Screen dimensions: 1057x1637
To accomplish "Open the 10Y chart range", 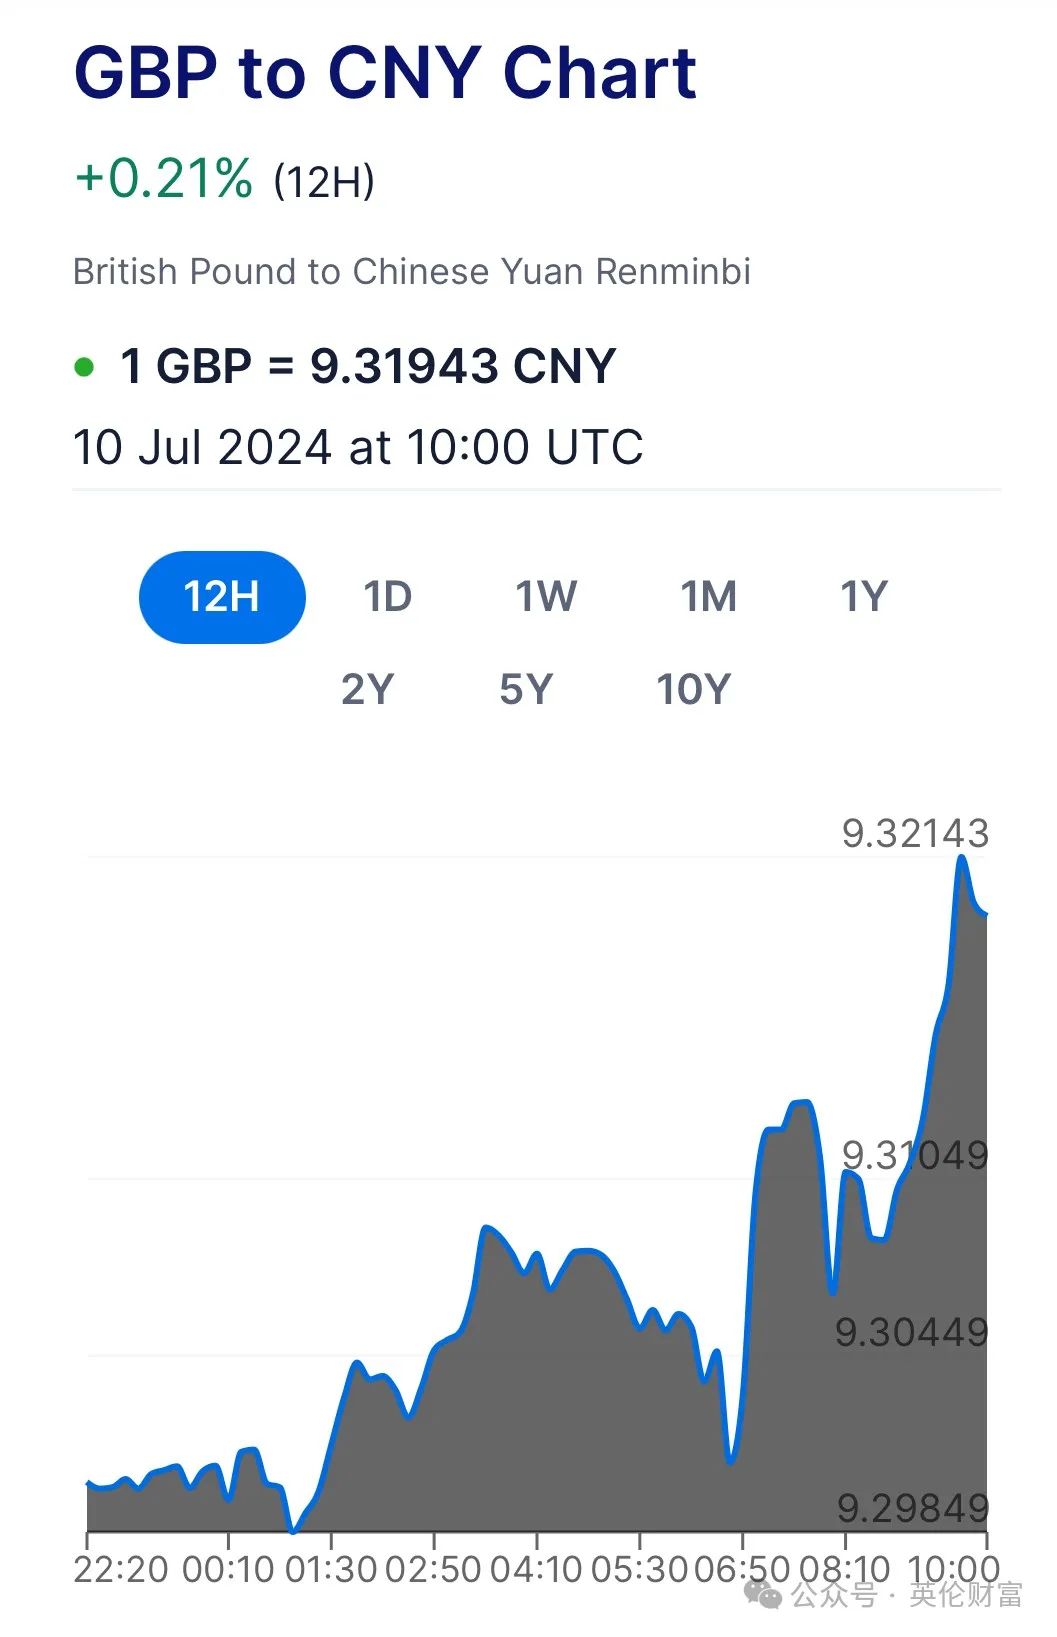I will pyautogui.click(x=694, y=689).
